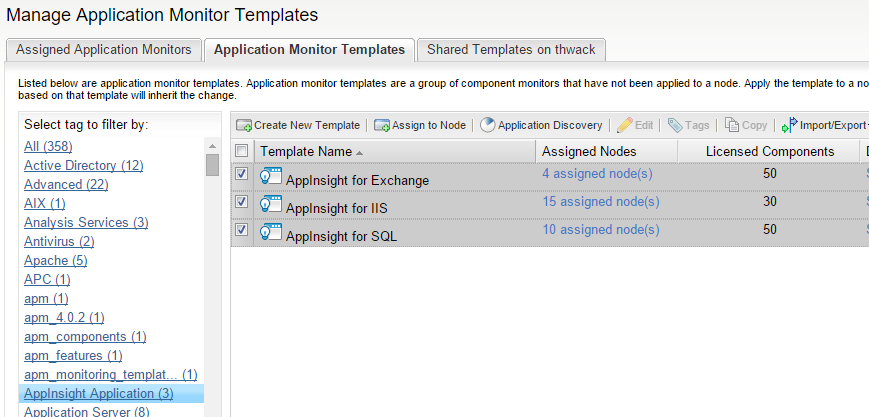This screenshot has height=417, width=869.
Task: Select the Application Monitor Templates tab
Action: pyautogui.click(x=309, y=50)
